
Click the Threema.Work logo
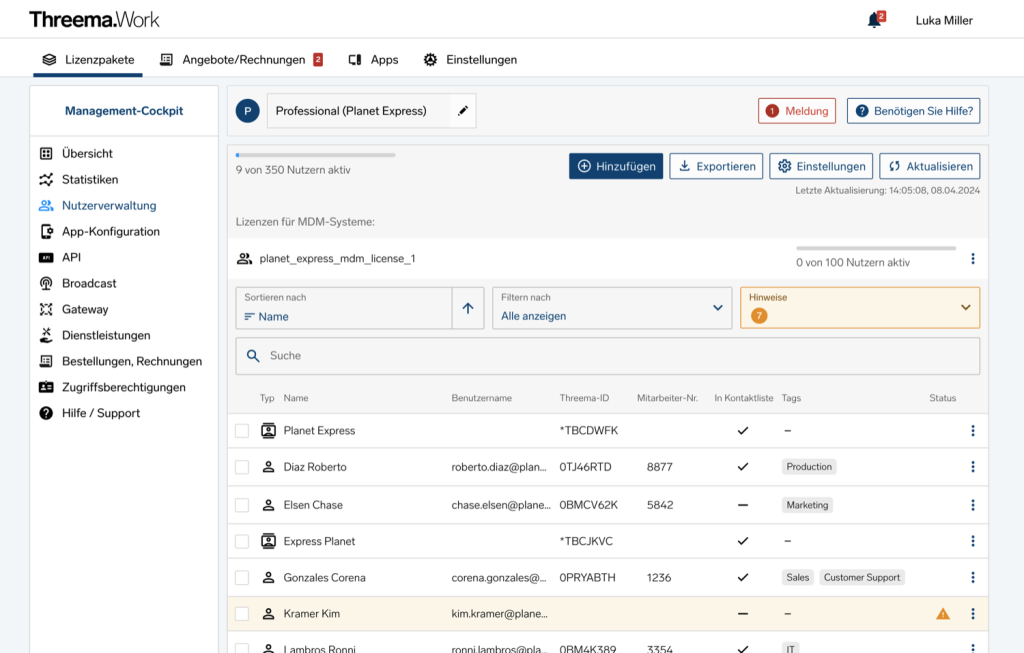pos(93,19)
